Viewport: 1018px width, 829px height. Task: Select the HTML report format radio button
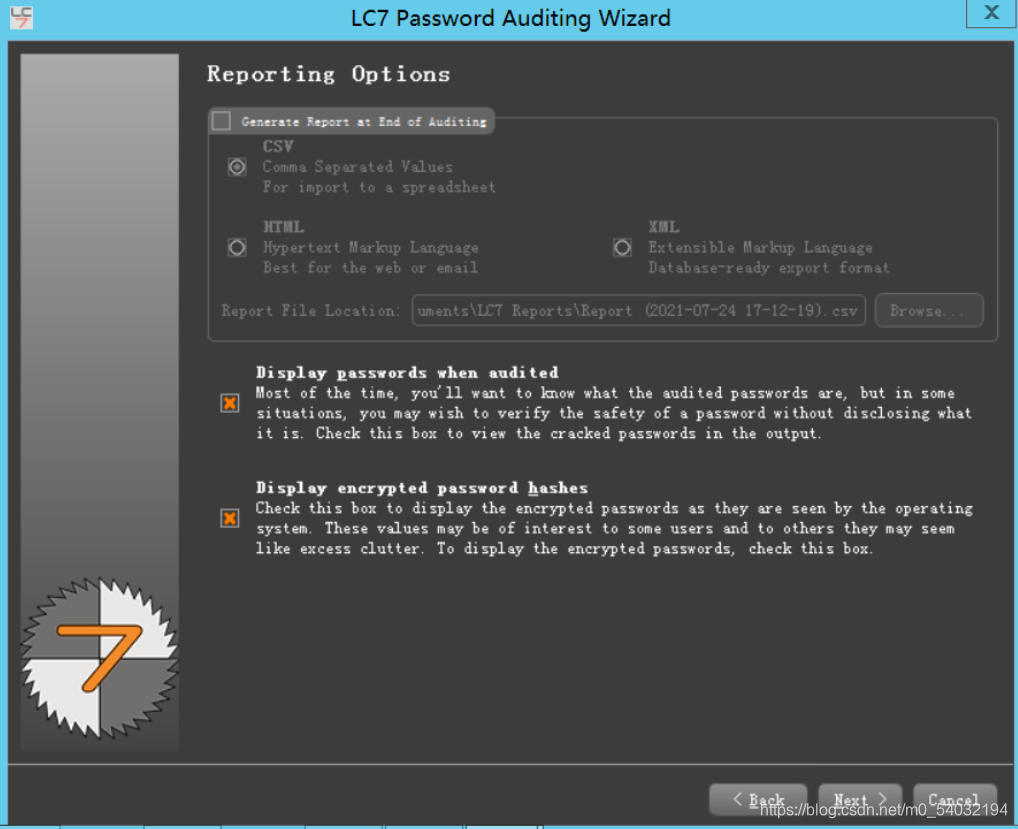click(237, 247)
